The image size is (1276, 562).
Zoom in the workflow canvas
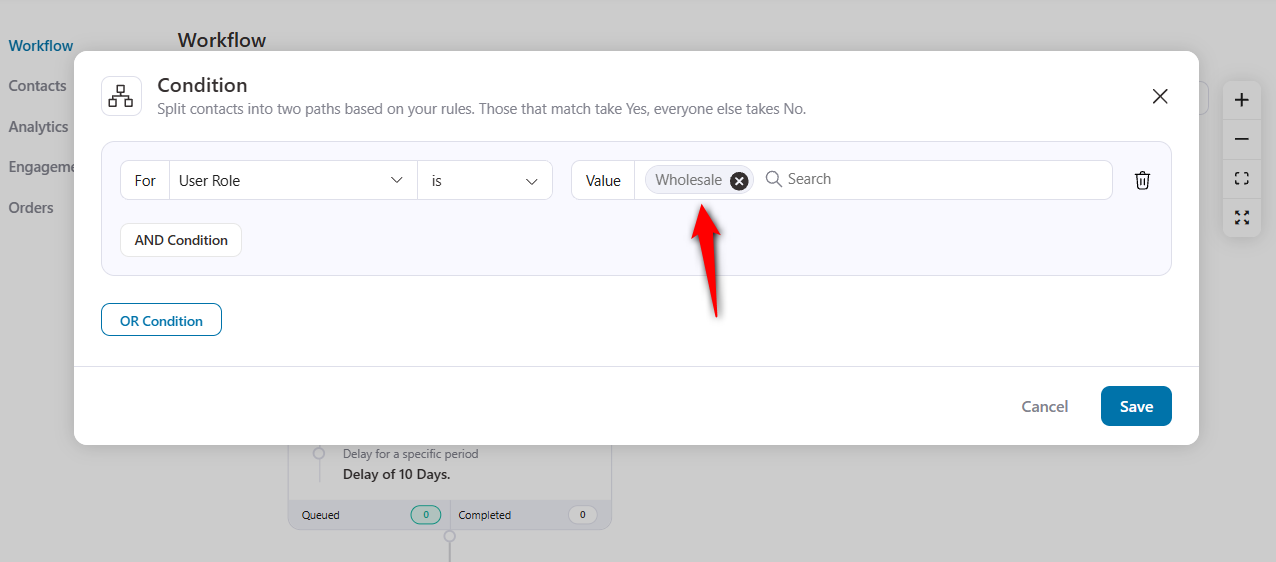[x=1241, y=100]
